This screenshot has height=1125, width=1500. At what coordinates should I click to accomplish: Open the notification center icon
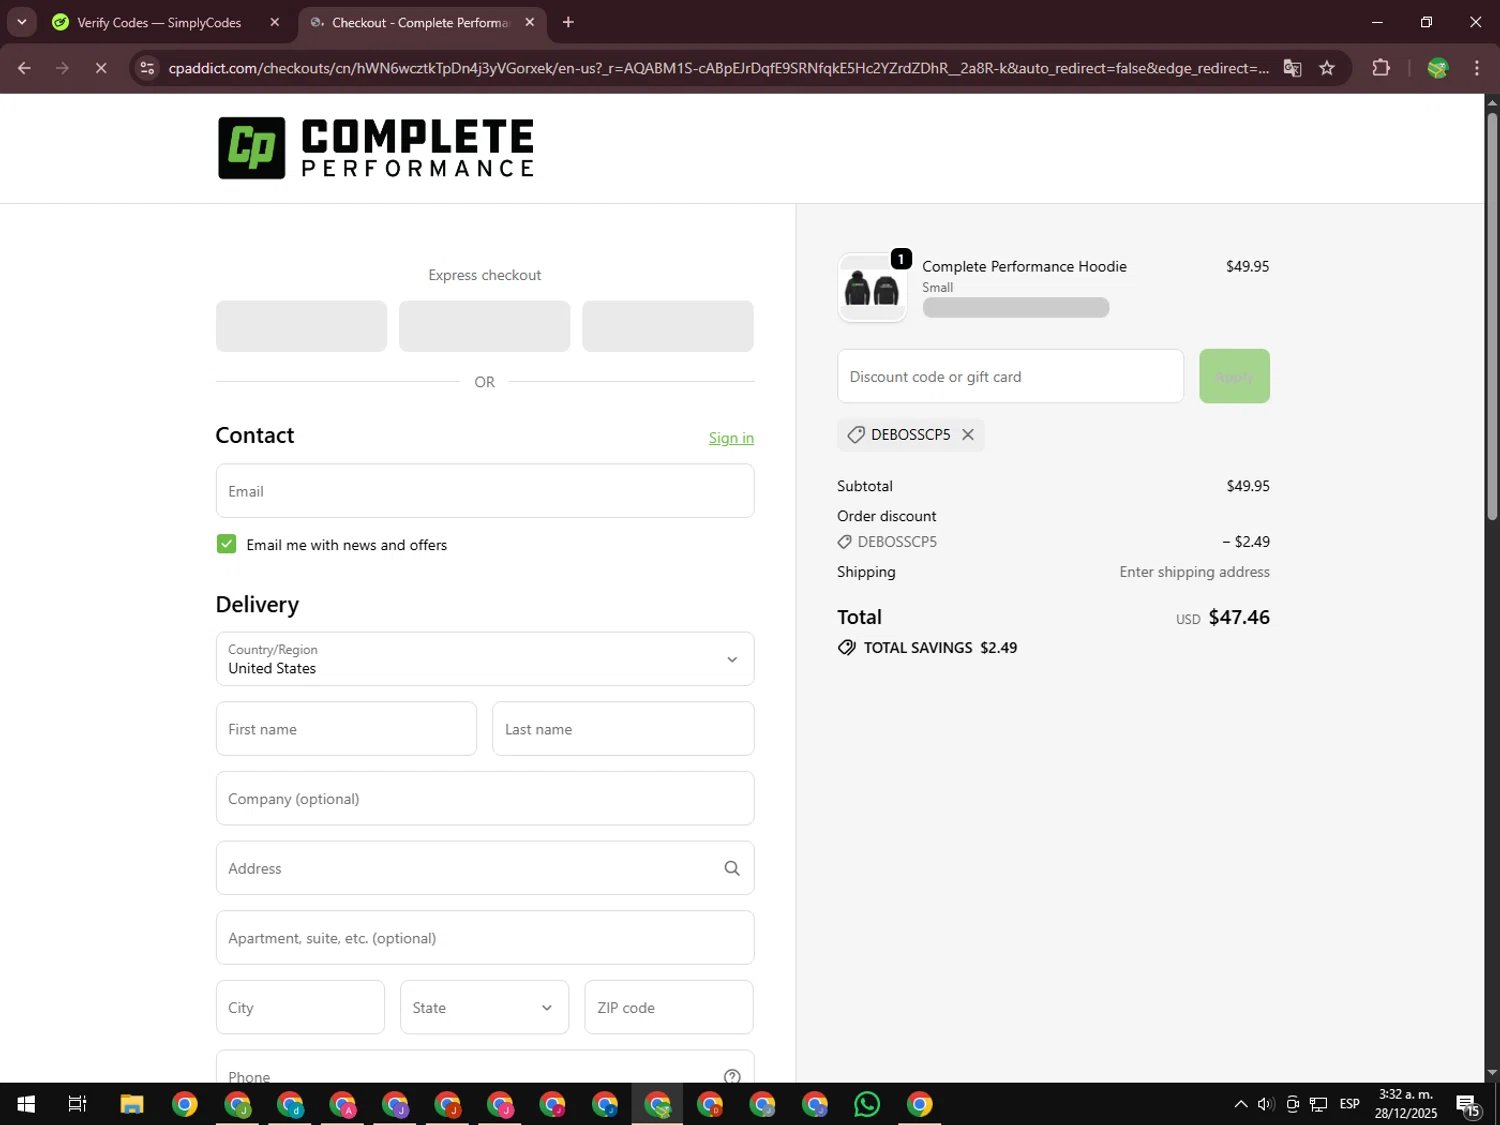pos(1468,1104)
